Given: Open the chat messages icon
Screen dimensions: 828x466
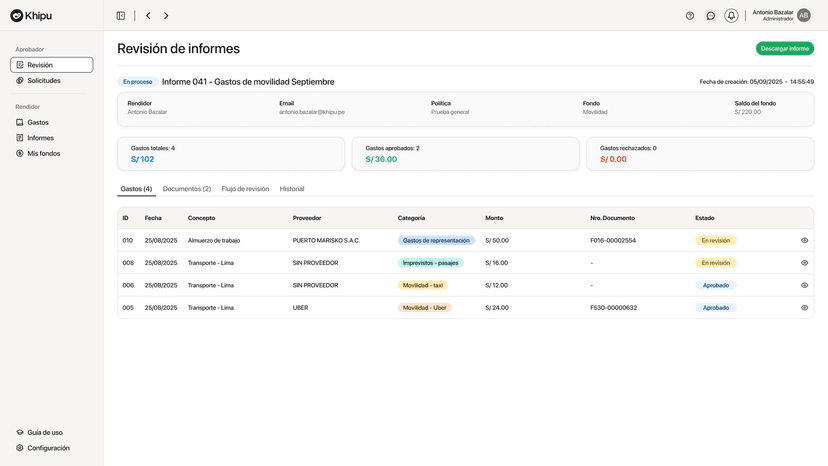Looking at the screenshot, I should [x=711, y=16].
